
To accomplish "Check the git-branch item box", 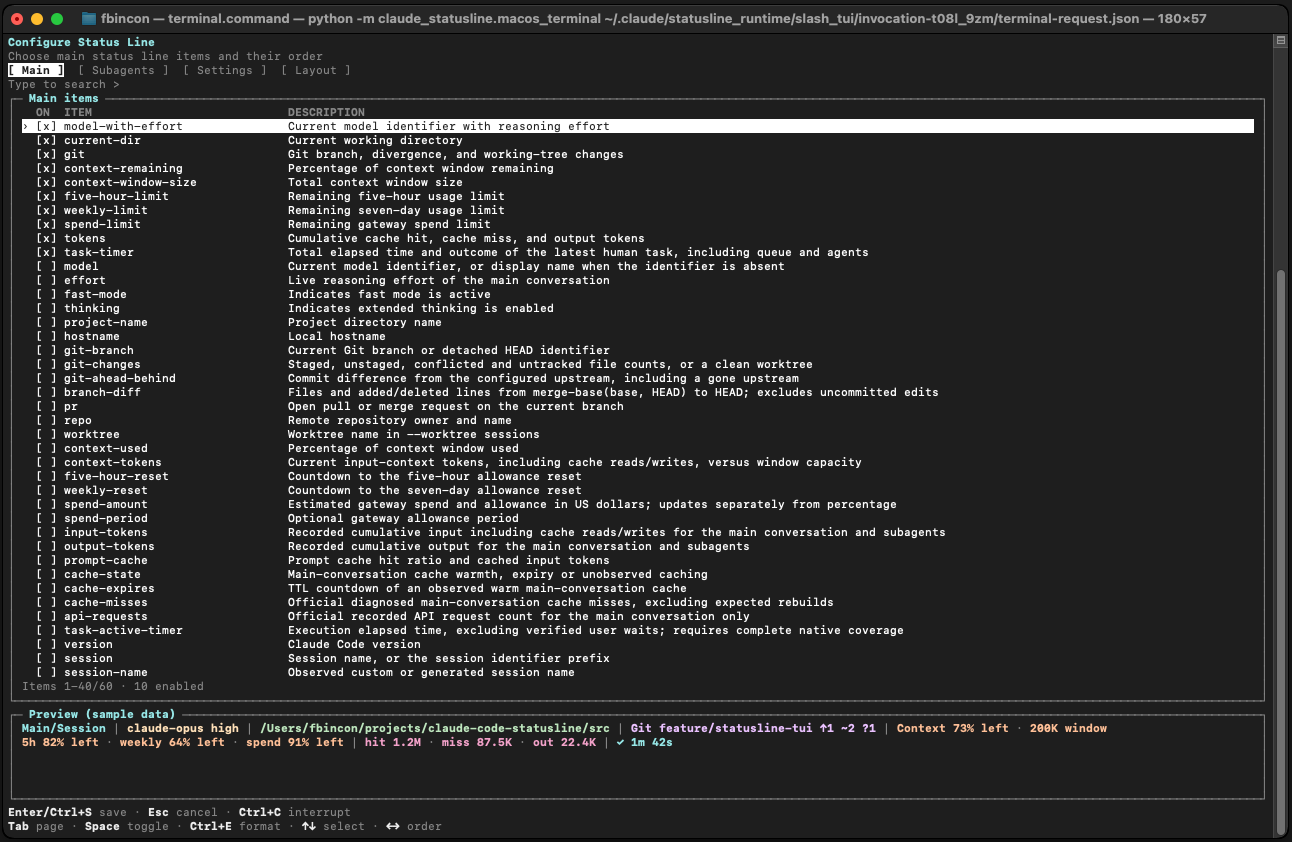I will [x=47, y=351].
